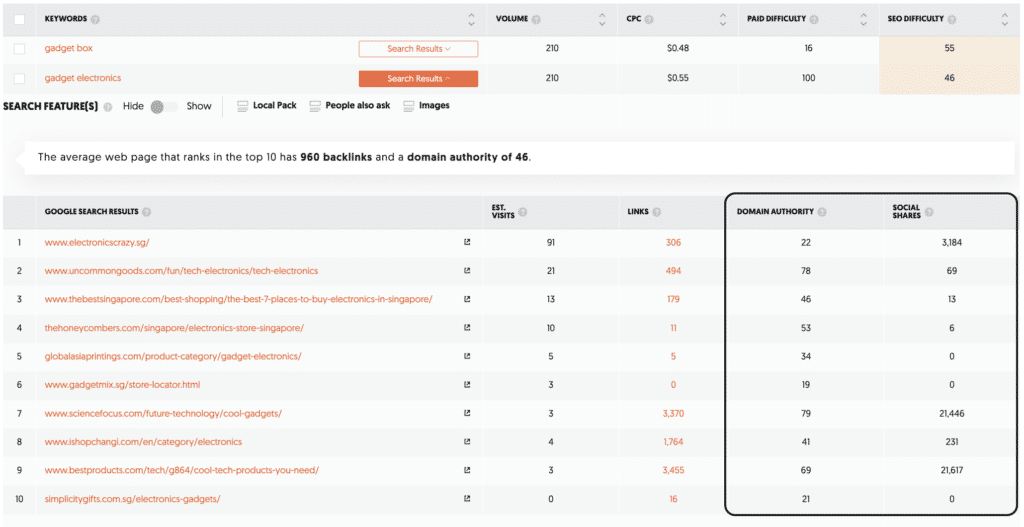Select the gadget electronics row checkbox
This screenshot has width=1024, height=527.
coord(20,79)
